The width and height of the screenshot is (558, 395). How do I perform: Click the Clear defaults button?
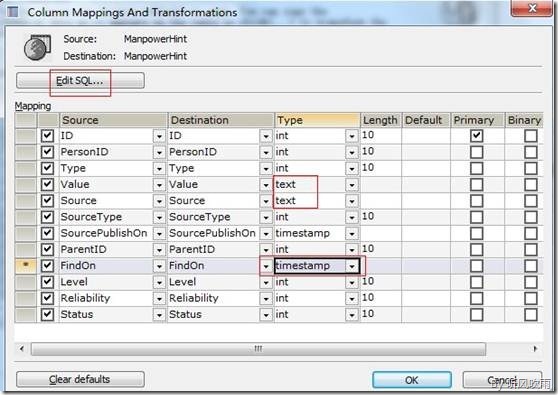click(x=80, y=379)
